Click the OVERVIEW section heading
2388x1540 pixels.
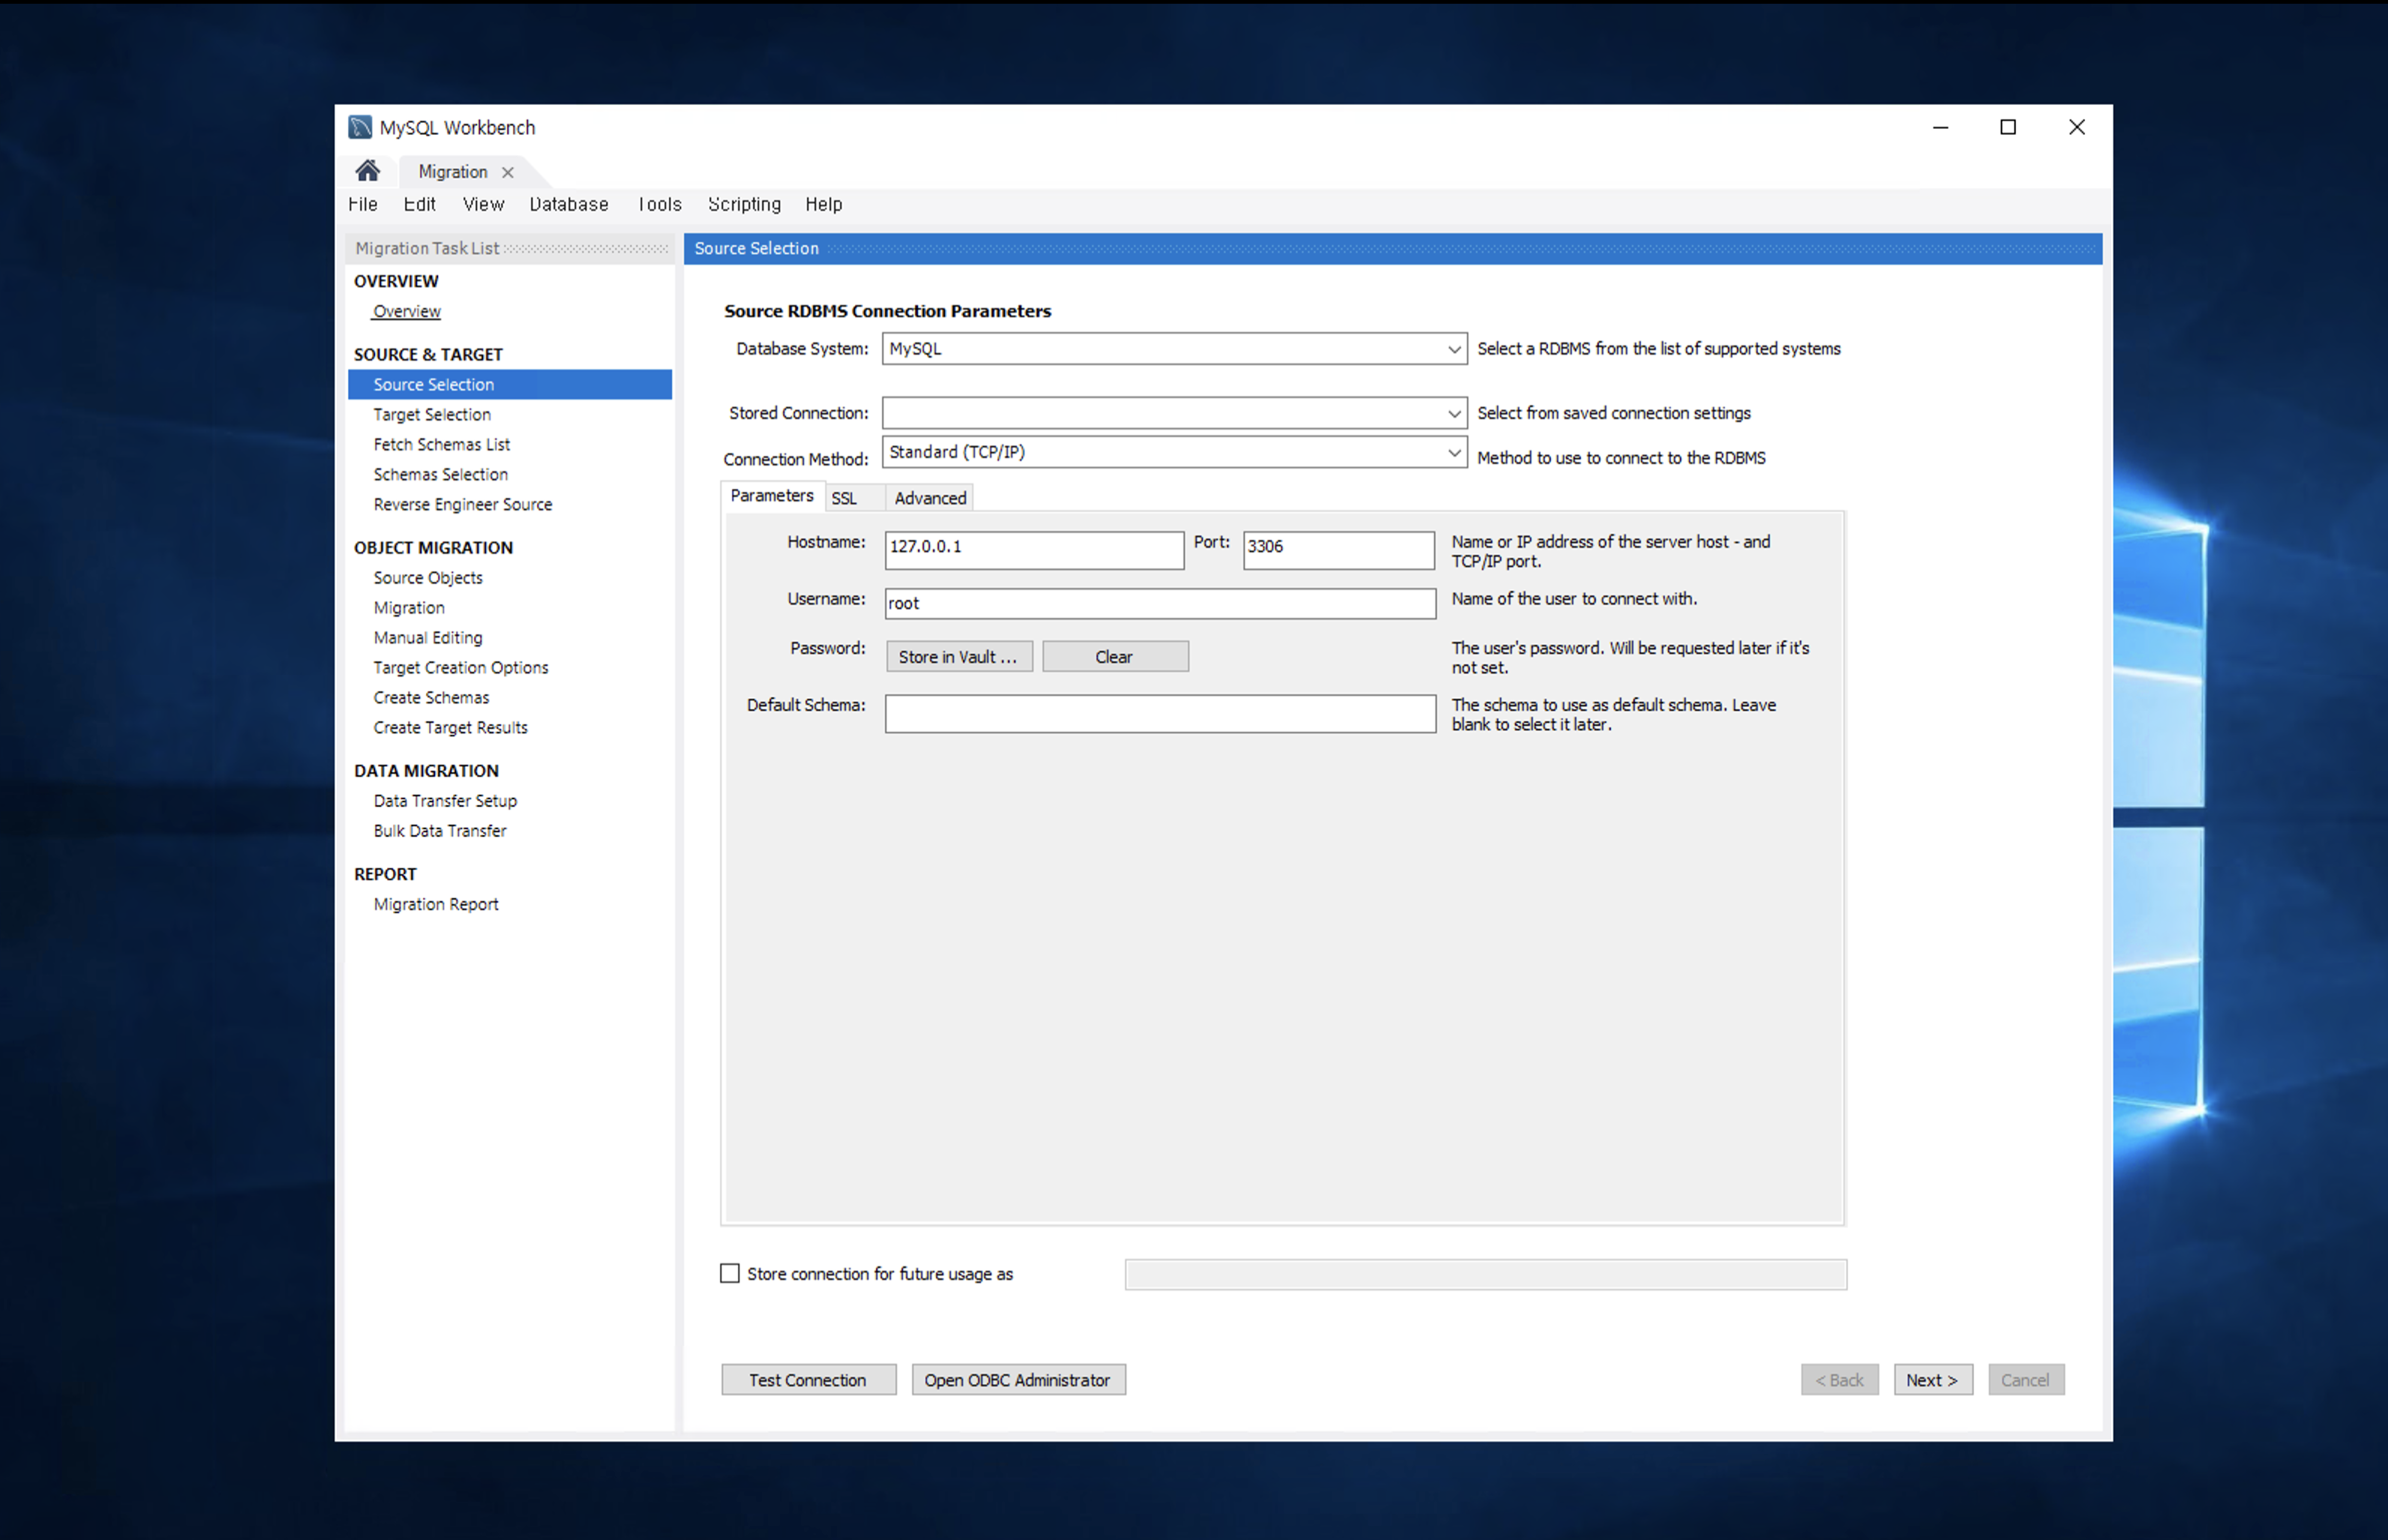tap(396, 281)
